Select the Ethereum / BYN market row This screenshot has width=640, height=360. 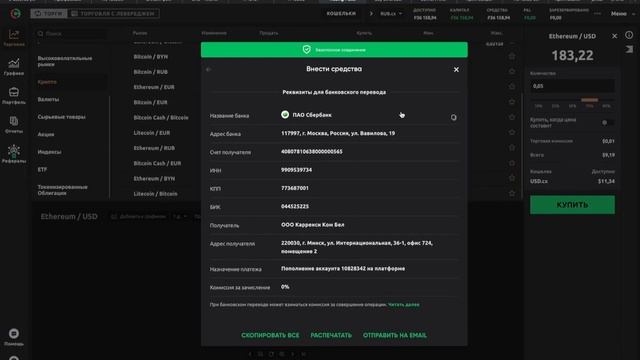pos(154,178)
